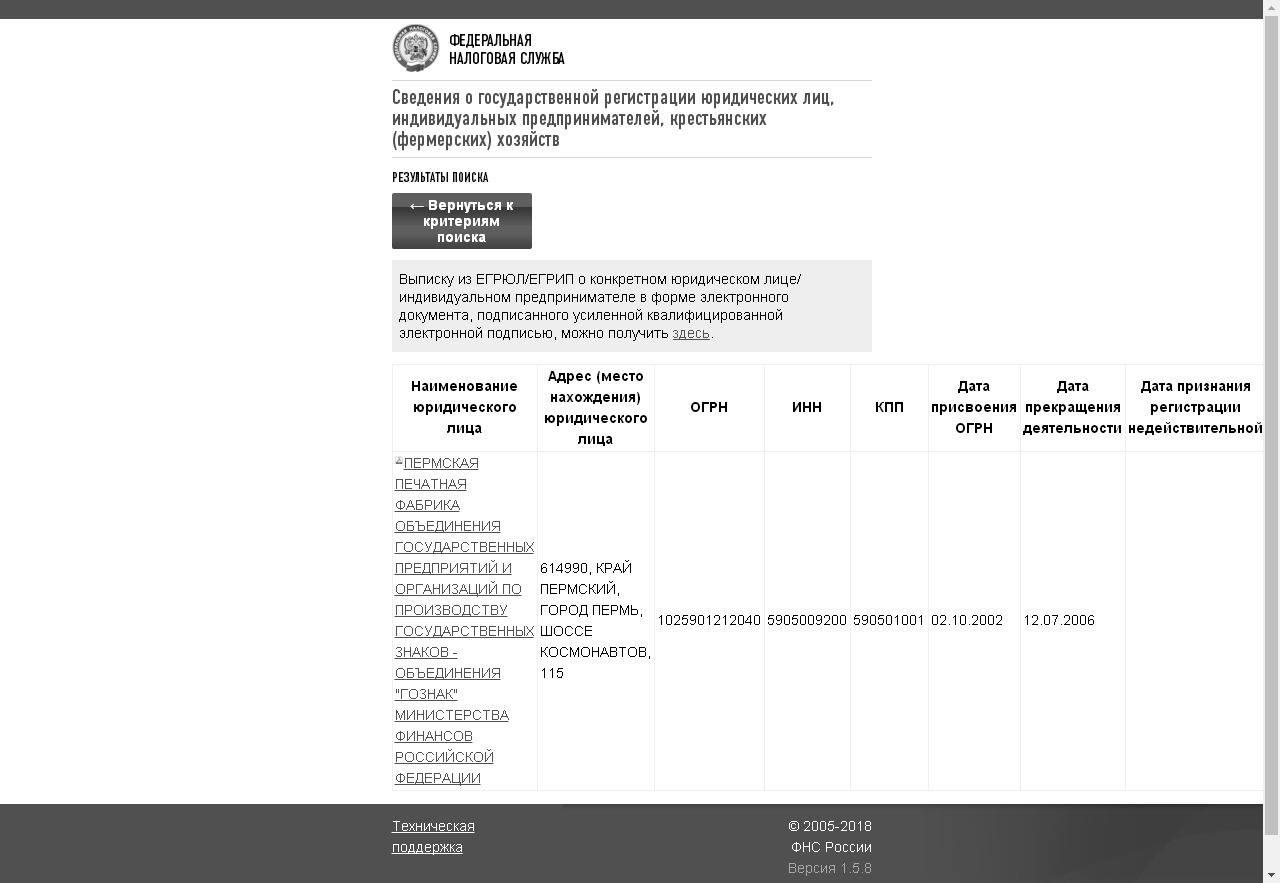Screen dimensions: 1280x883
Task: Click the Дата признания регистрации недействительной header
Action: 1195,407
